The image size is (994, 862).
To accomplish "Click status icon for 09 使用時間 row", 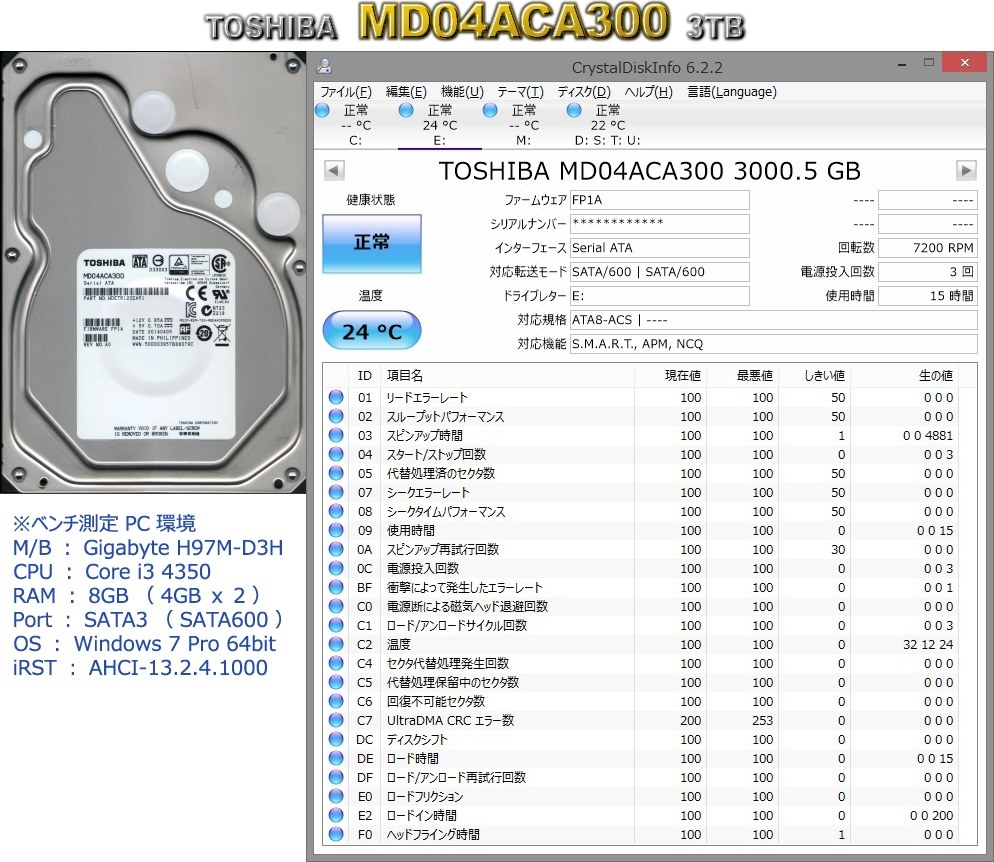I will tap(336, 531).
